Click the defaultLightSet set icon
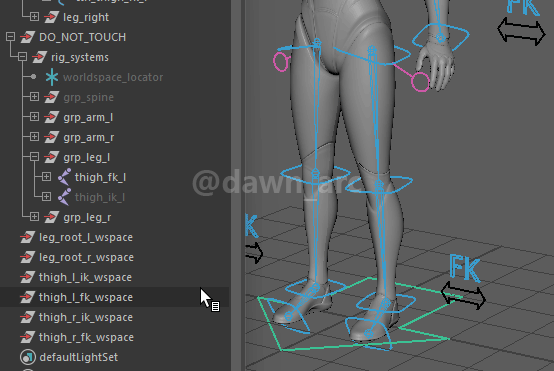The height and width of the screenshot is (371, 554). tap(28, 357)
